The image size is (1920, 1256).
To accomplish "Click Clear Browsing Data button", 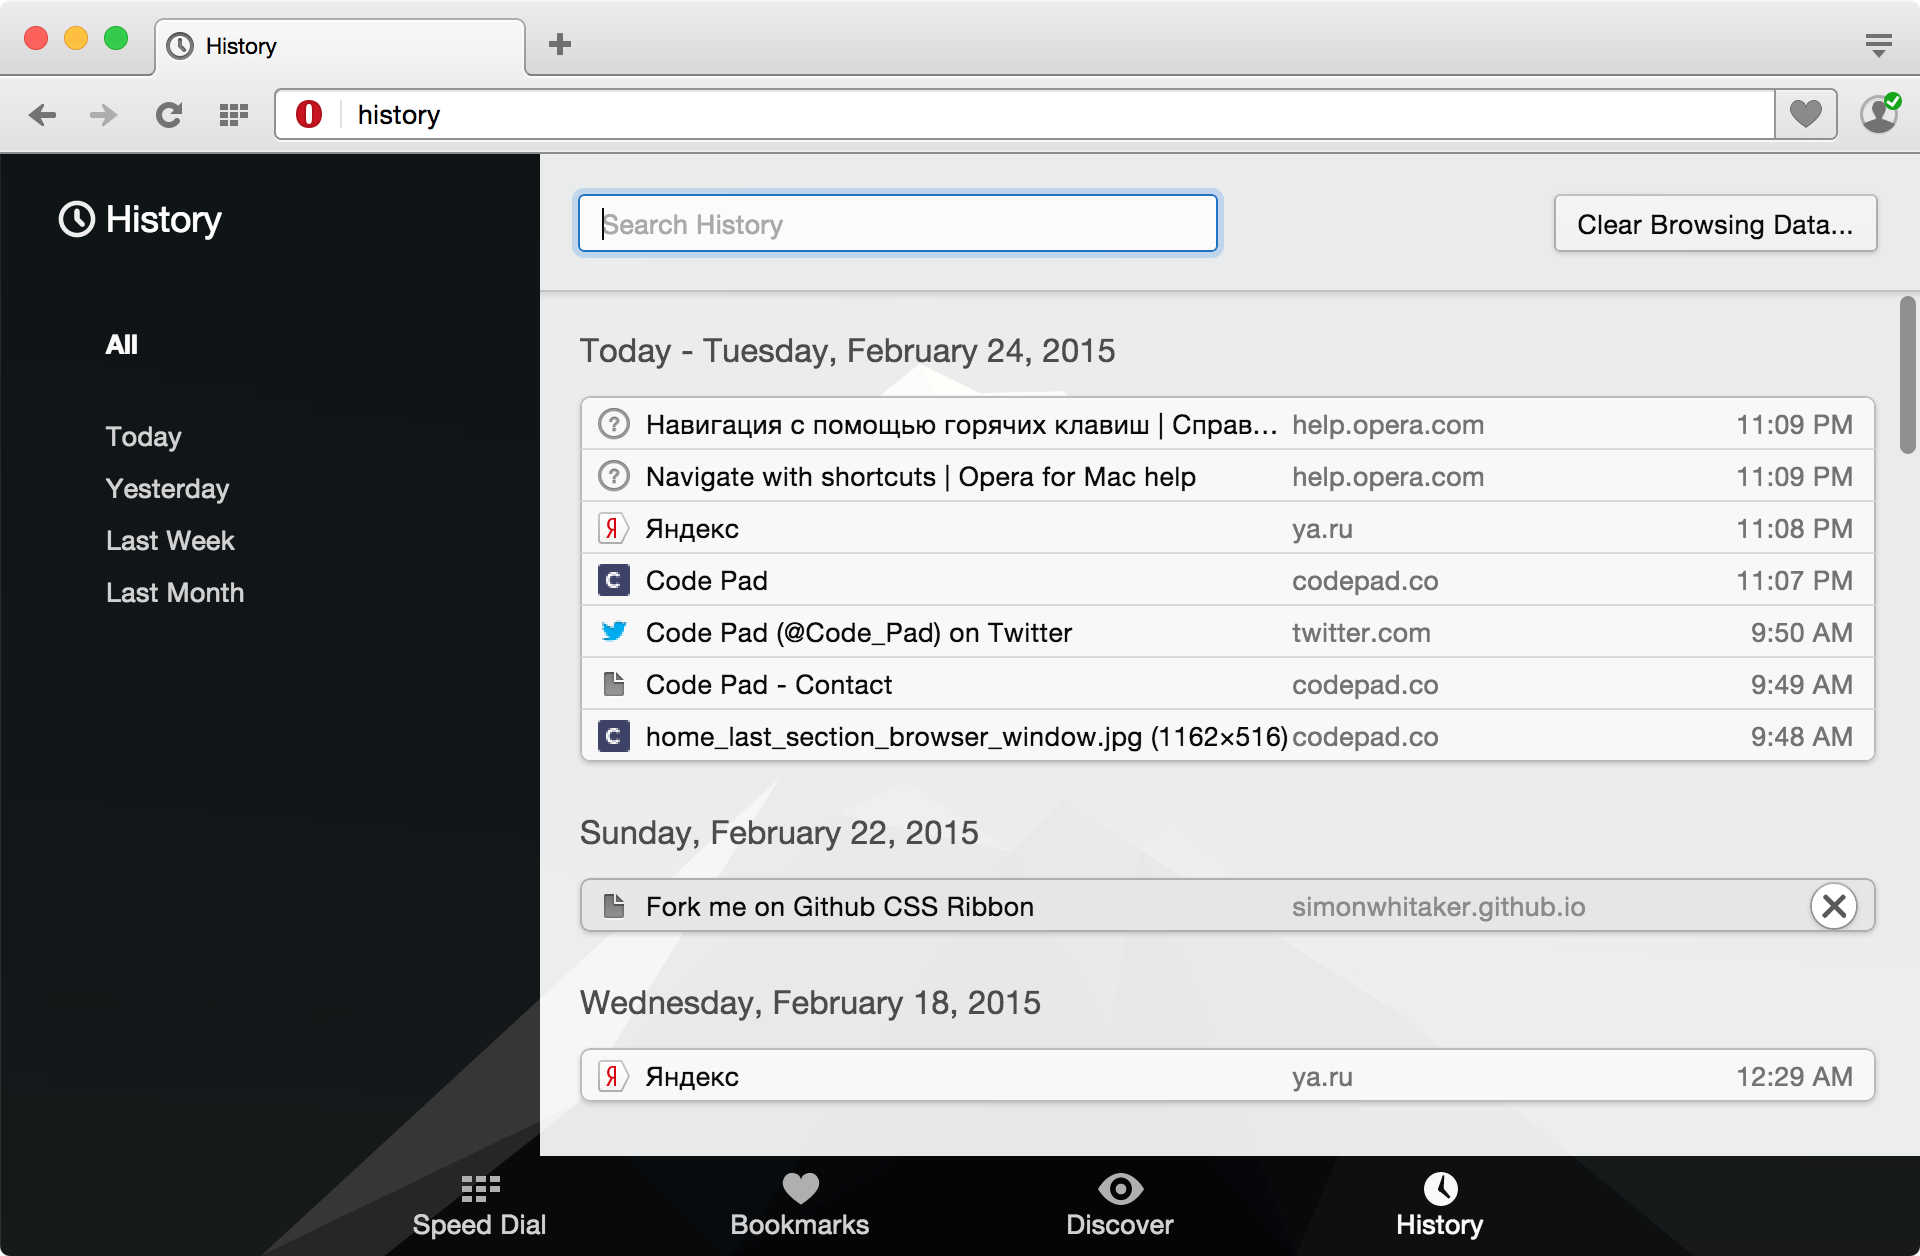I will [x=1715, y=223].
